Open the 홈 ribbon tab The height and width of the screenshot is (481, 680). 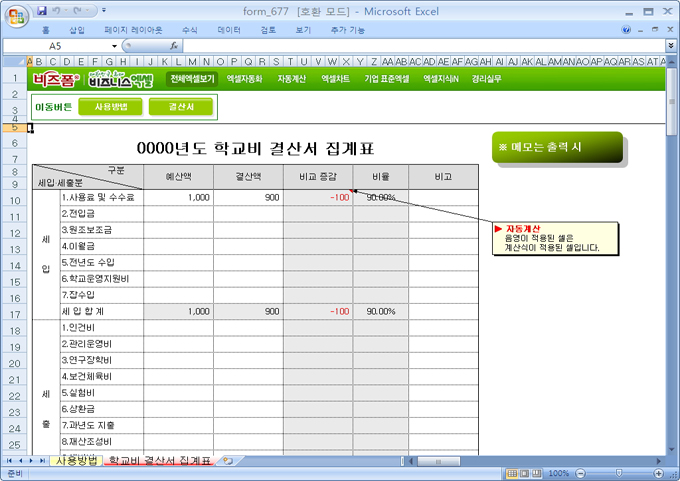(x=46, y=30)
